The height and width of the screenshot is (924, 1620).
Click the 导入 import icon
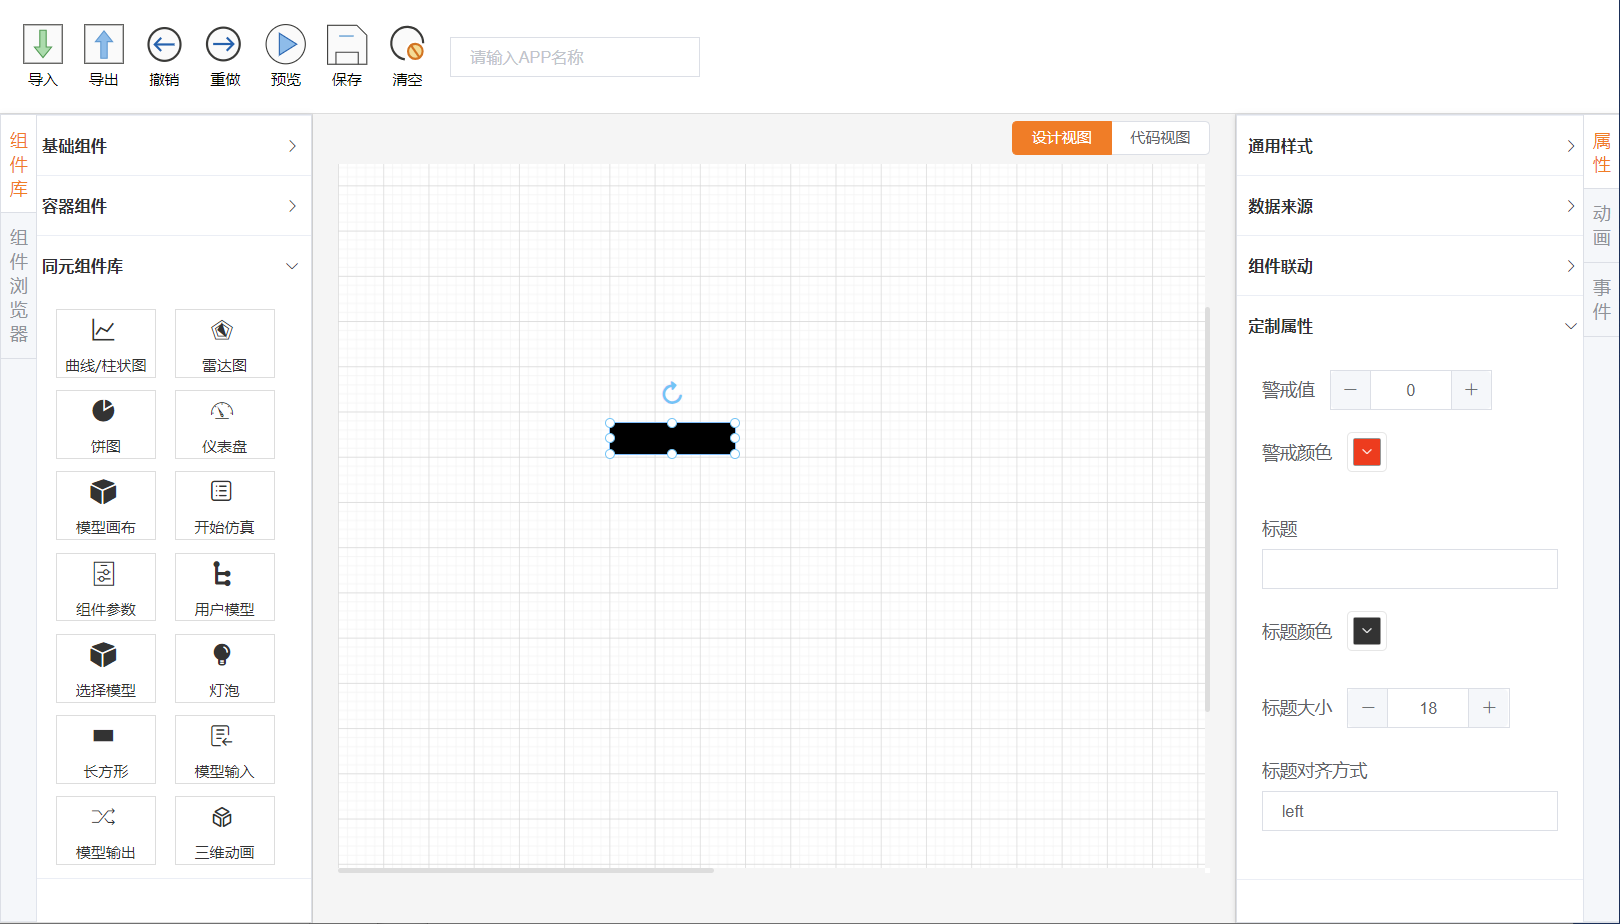point(43,45)
